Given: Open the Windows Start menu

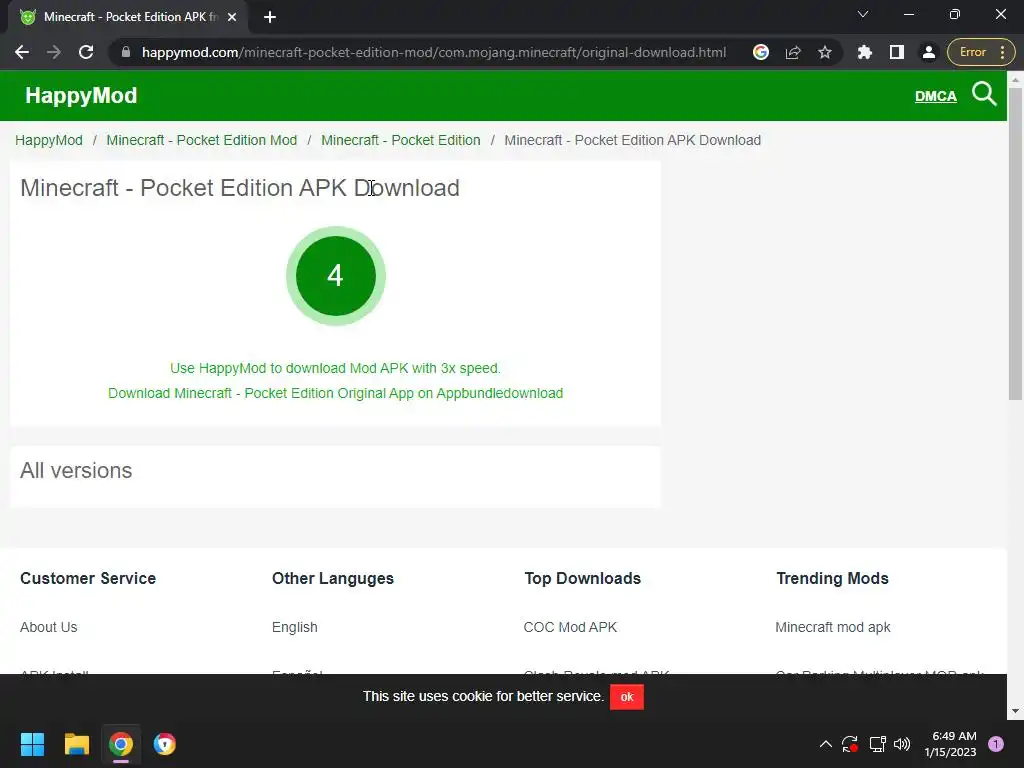Looking at the screenshot, I should point(32,744).
